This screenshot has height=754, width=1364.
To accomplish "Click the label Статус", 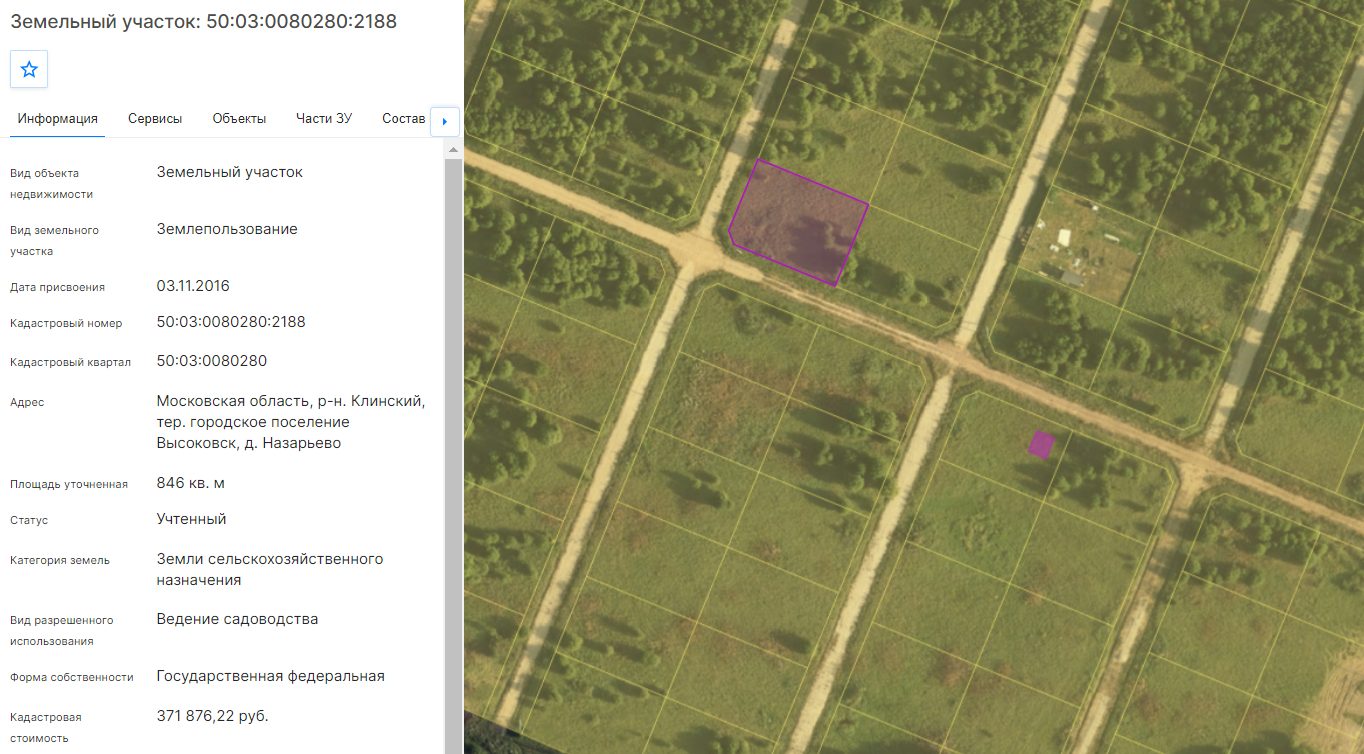I will [29, 520].
